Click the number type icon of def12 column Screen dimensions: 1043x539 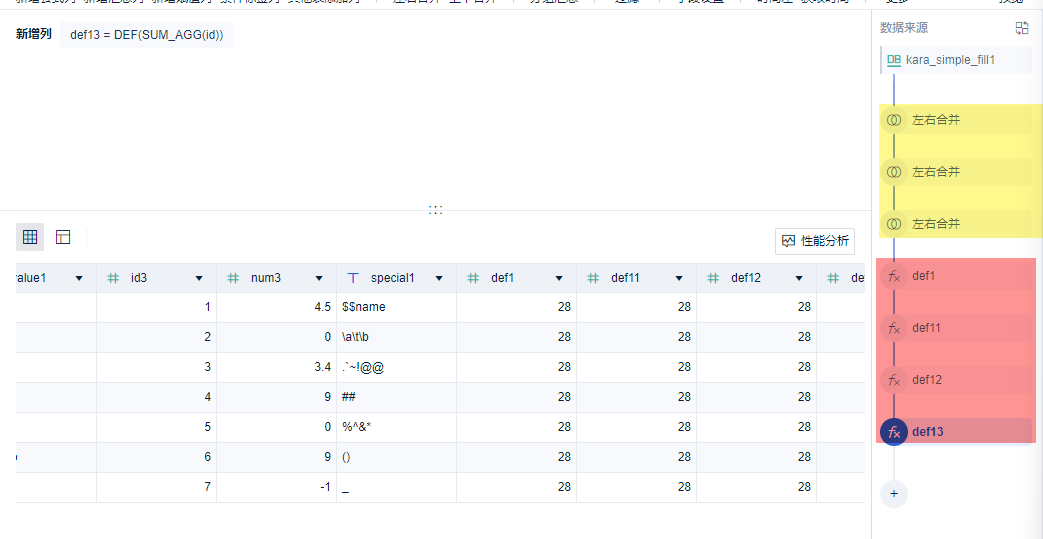point(714,278)
